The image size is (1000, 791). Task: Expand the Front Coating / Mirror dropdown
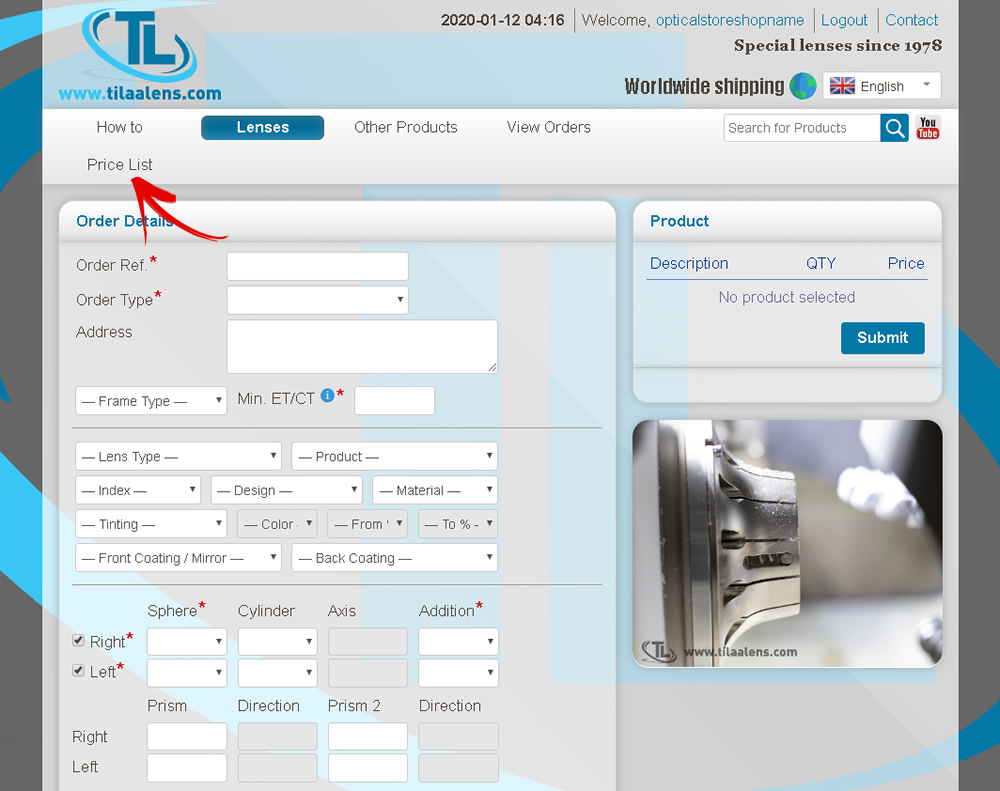(x=178, y=558)
